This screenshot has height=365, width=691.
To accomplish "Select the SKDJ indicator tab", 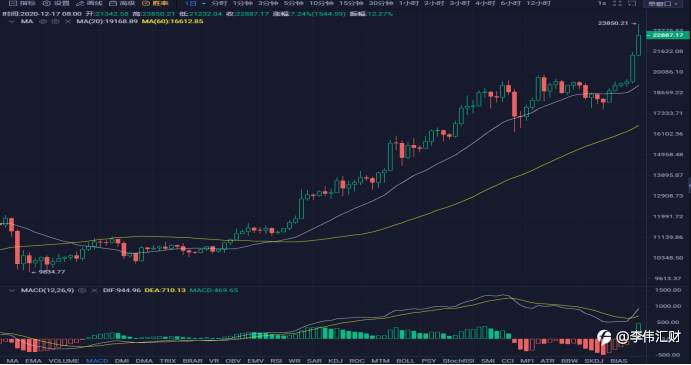I will coord(593,361).
